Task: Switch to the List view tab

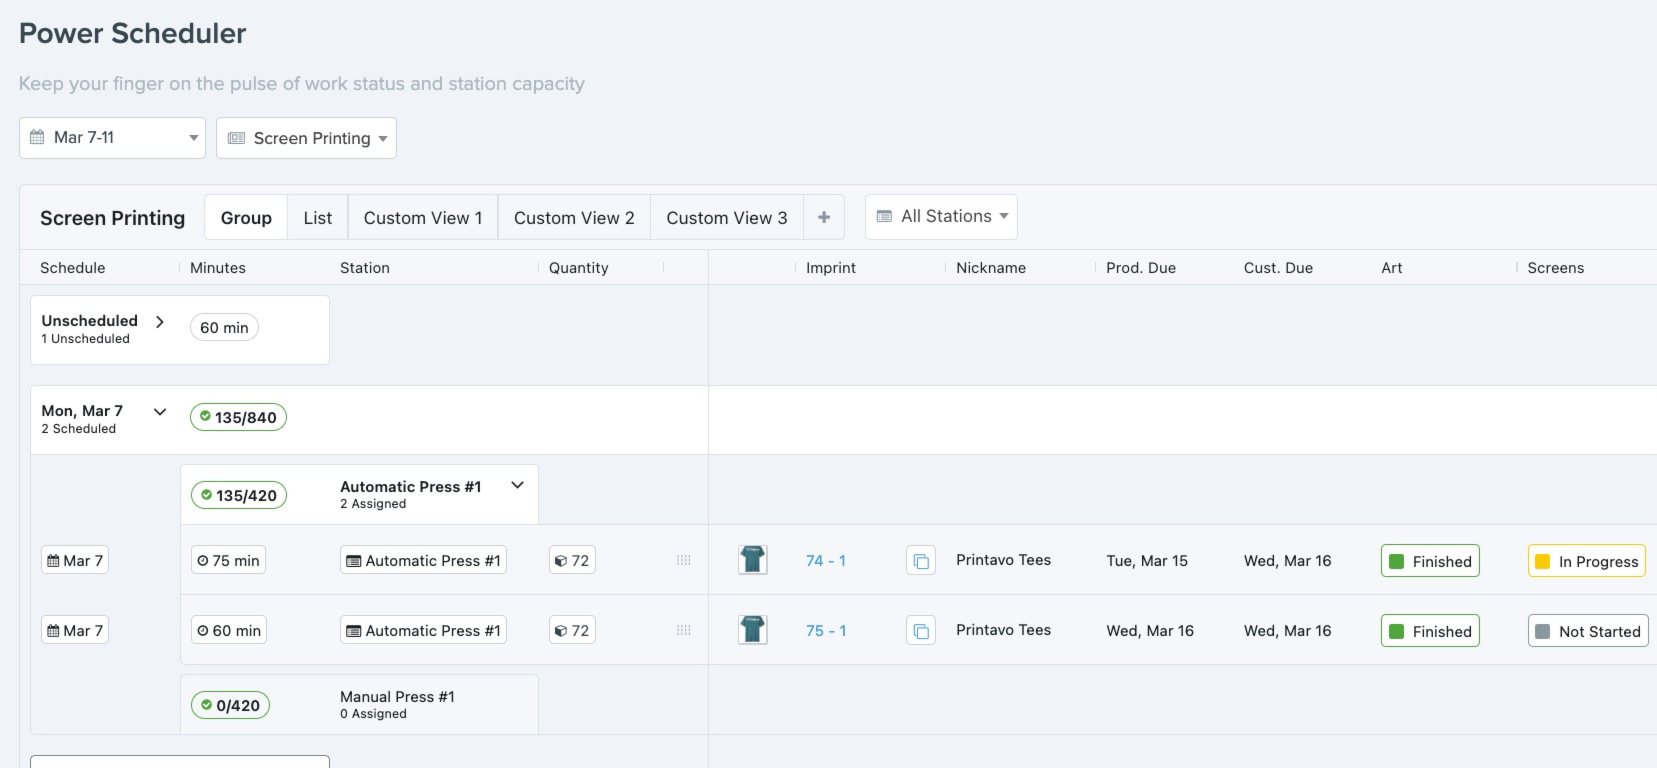Action: 318,218
